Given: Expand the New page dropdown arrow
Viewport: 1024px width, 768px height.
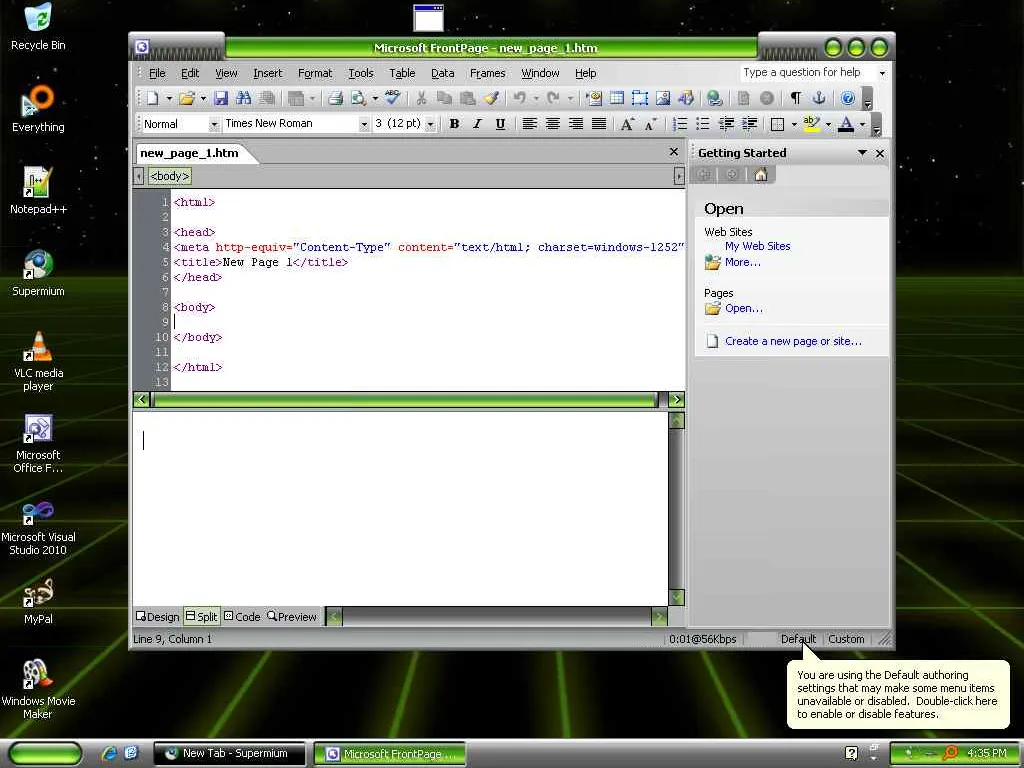Looking at the screenshot, I should pyautogui.click(x=169, y=99).
